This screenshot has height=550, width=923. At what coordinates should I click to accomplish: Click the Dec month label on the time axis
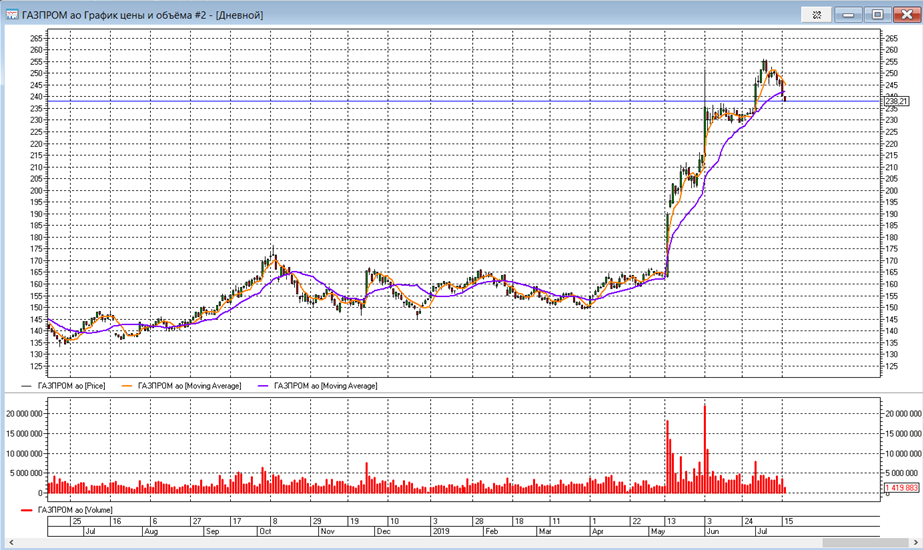pyautogui.click(x=383, y=531)
